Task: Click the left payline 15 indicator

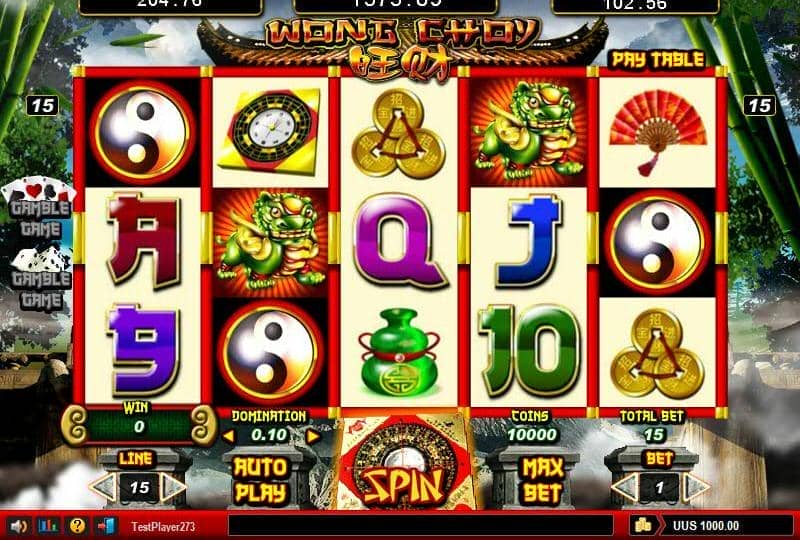Action: tap(42, 106)
